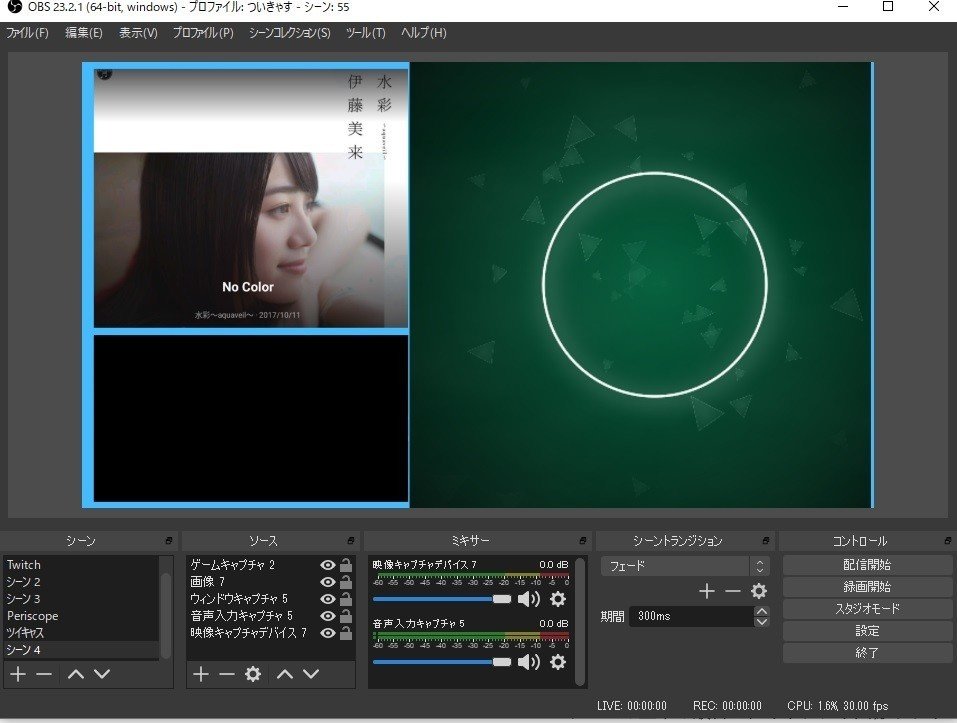Remove selected scene with minus icon
This screenshot has width=957, height=723.
pyautogui.click(x=44, y=674)
